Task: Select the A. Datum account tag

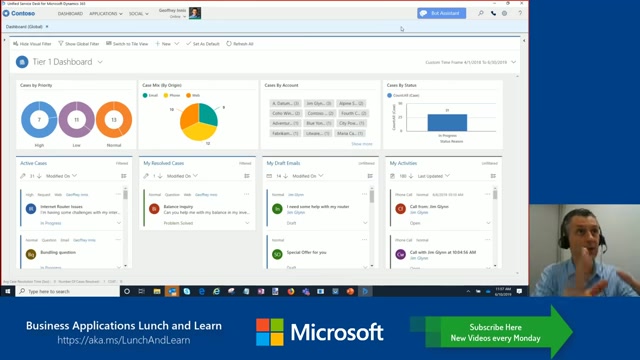Action: point(285,104)
